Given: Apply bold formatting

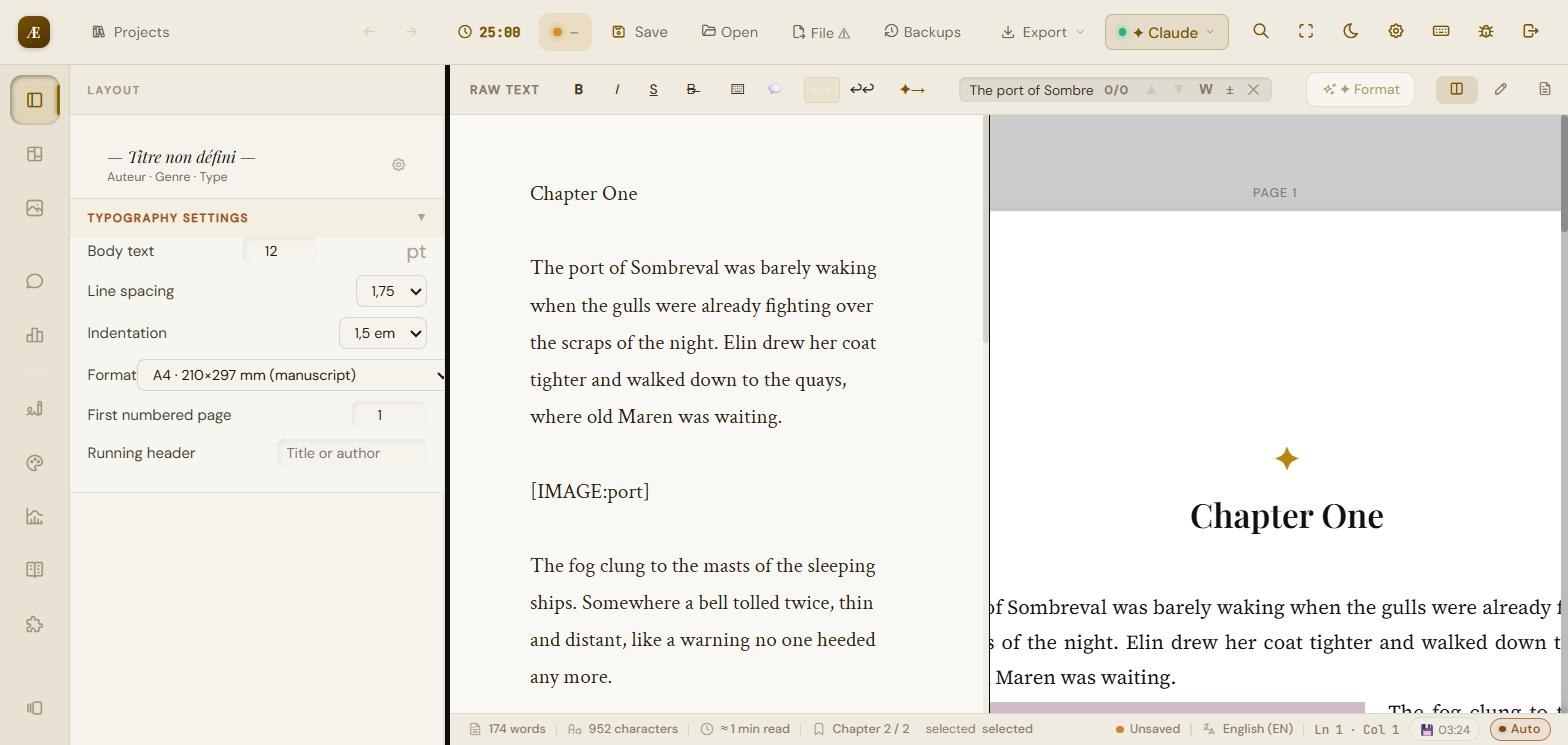Looking at the screenshot, I should coord(578,90).
